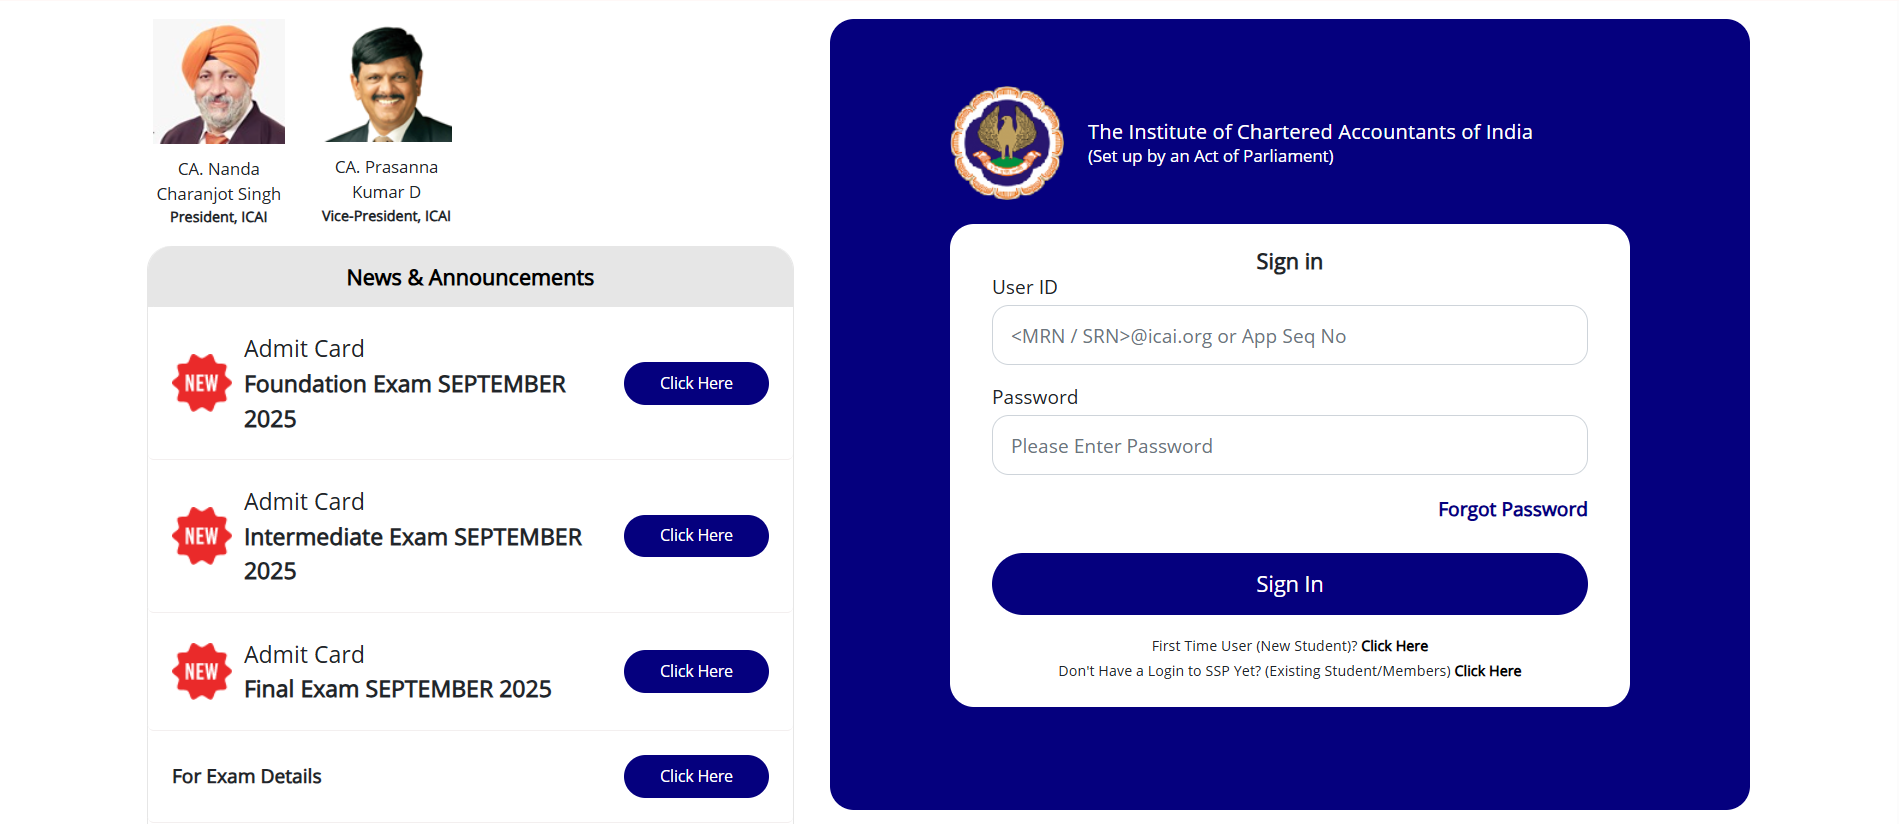
Task: Click the Admit Card label above Final Exam
Action: point(304,654)
